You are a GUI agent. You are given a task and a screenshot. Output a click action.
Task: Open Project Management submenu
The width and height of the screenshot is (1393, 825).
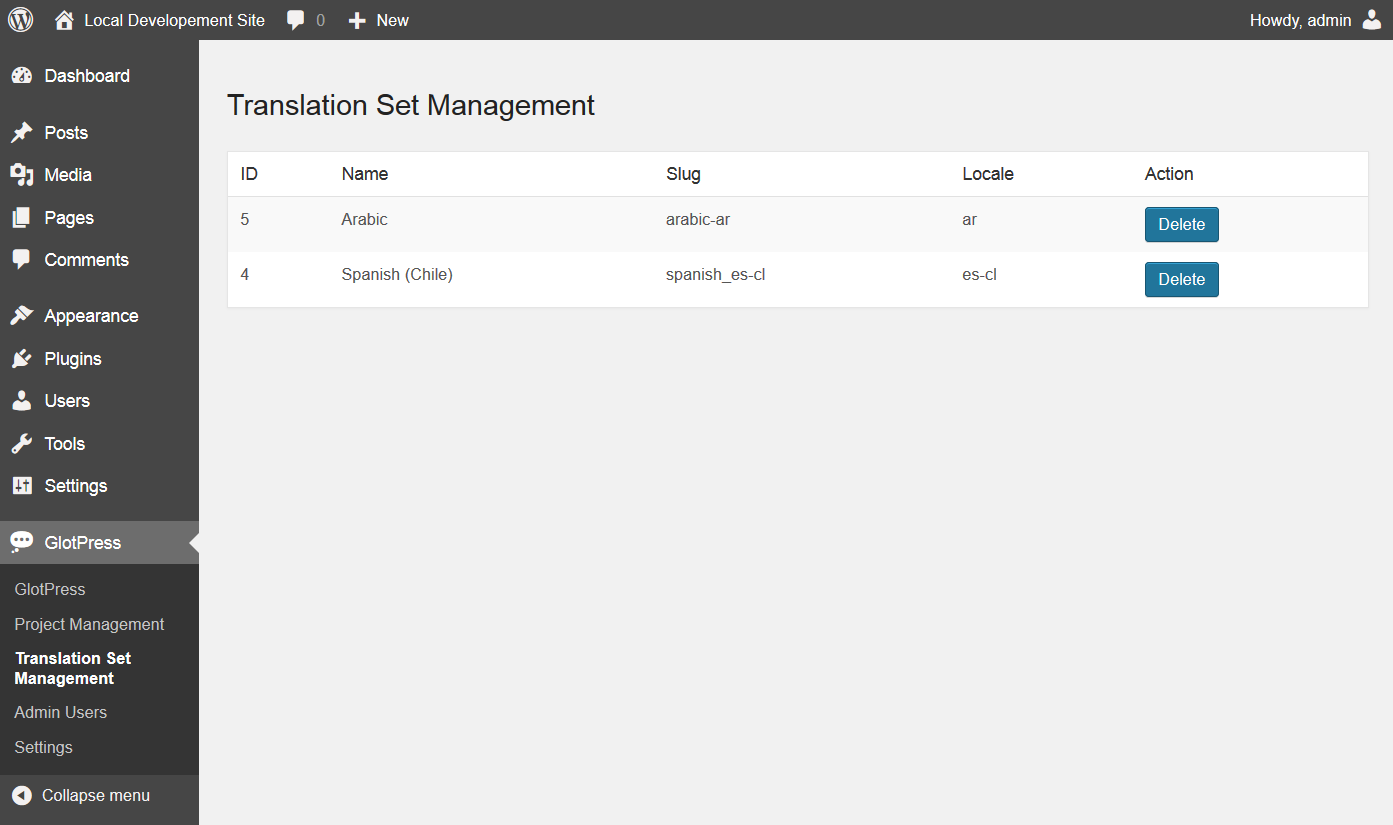(x=89, y=625)
